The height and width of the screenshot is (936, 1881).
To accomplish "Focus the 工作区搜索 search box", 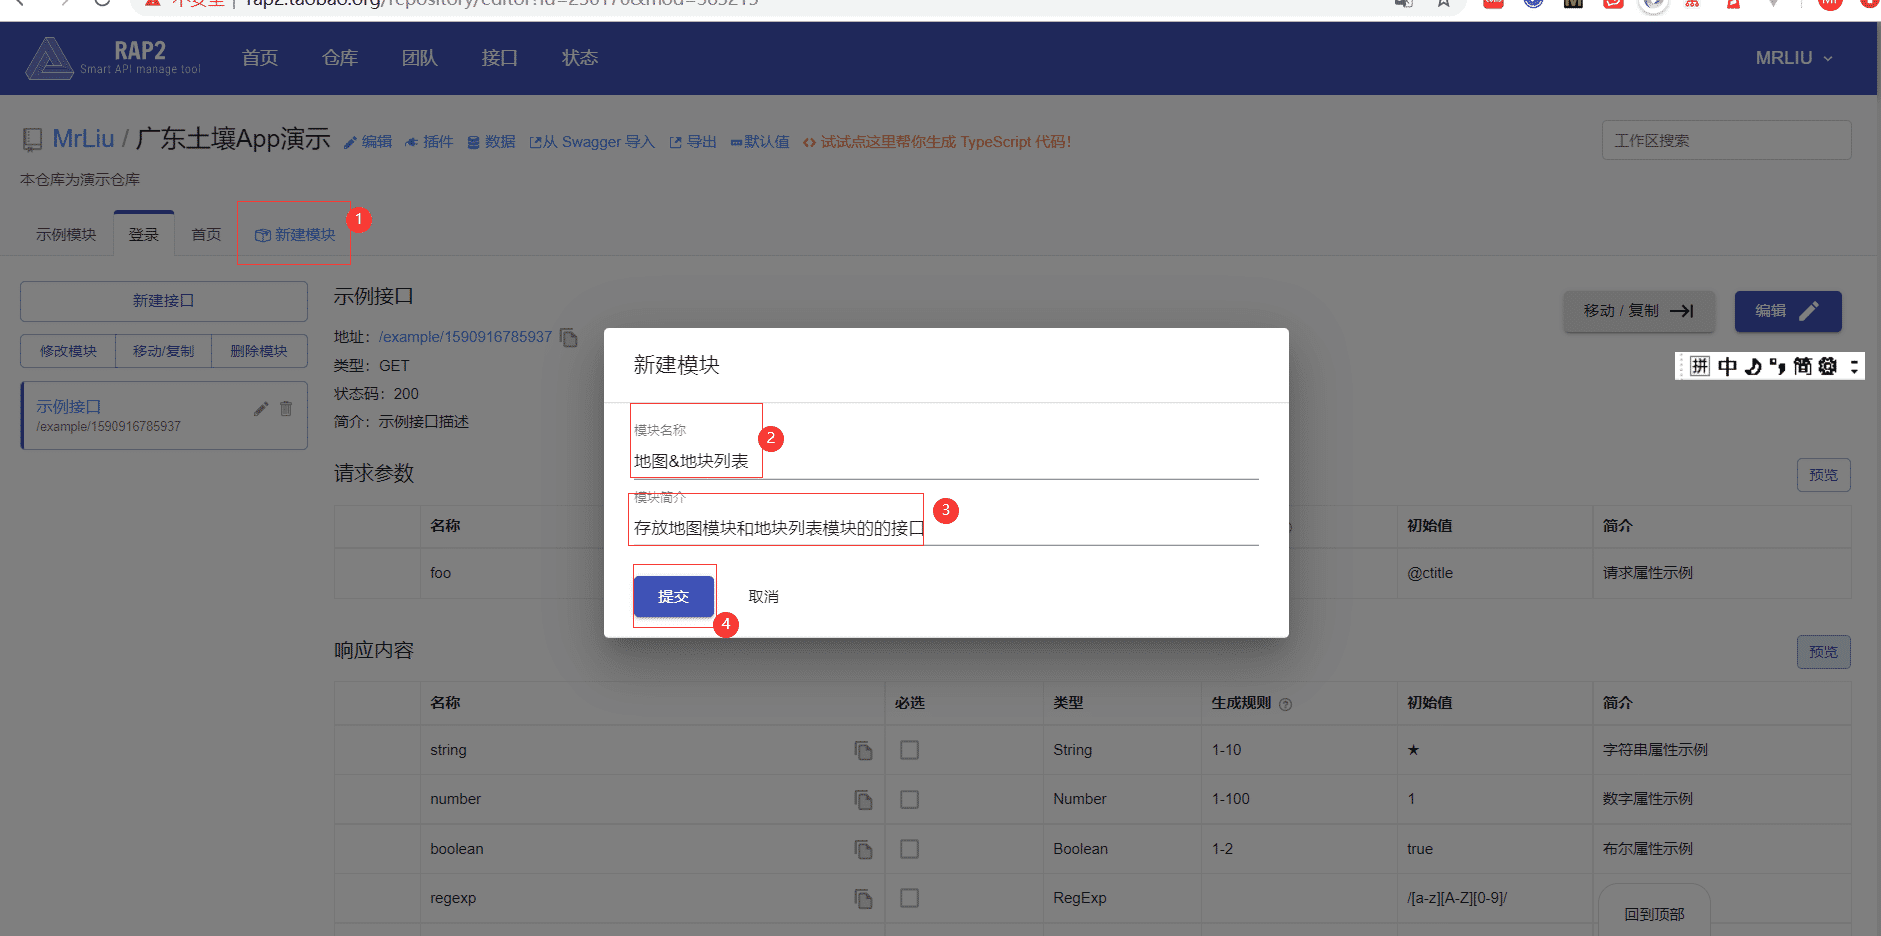I will (1726, 141).
